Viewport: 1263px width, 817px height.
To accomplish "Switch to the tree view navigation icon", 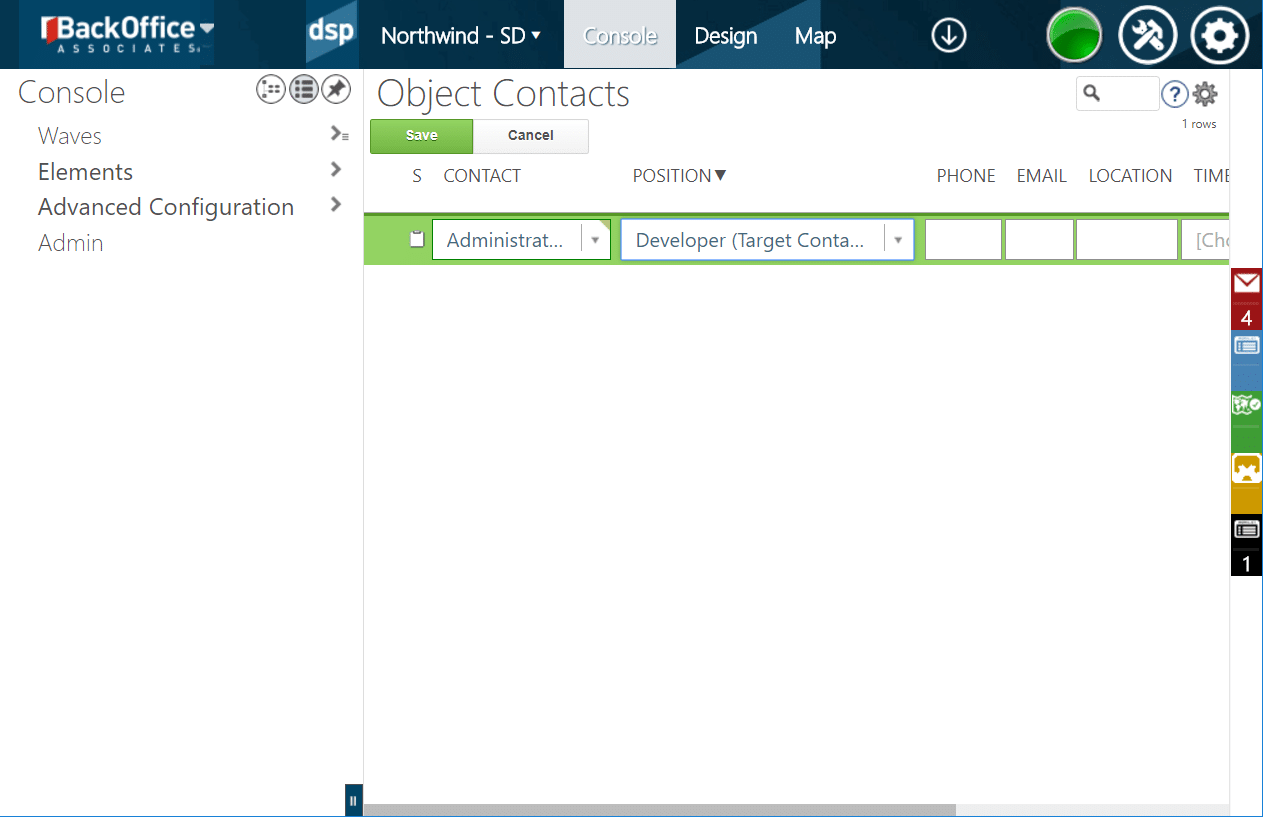I will point(271,90).
